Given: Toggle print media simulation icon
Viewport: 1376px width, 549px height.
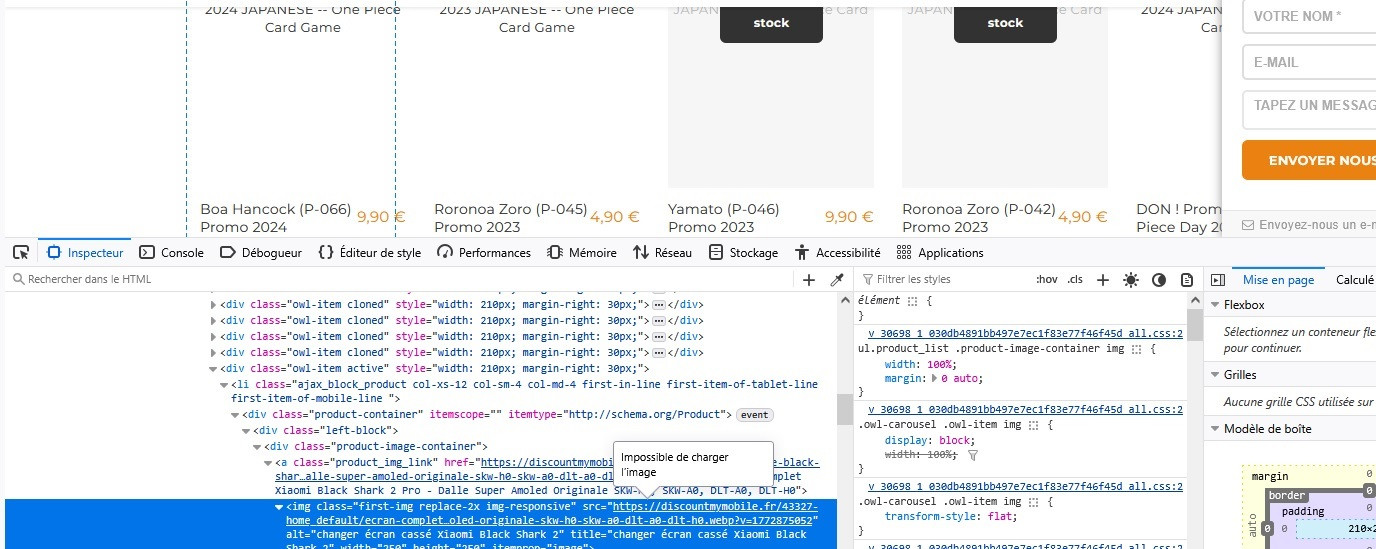Looking at the screenshot, I should point(1187,280).
